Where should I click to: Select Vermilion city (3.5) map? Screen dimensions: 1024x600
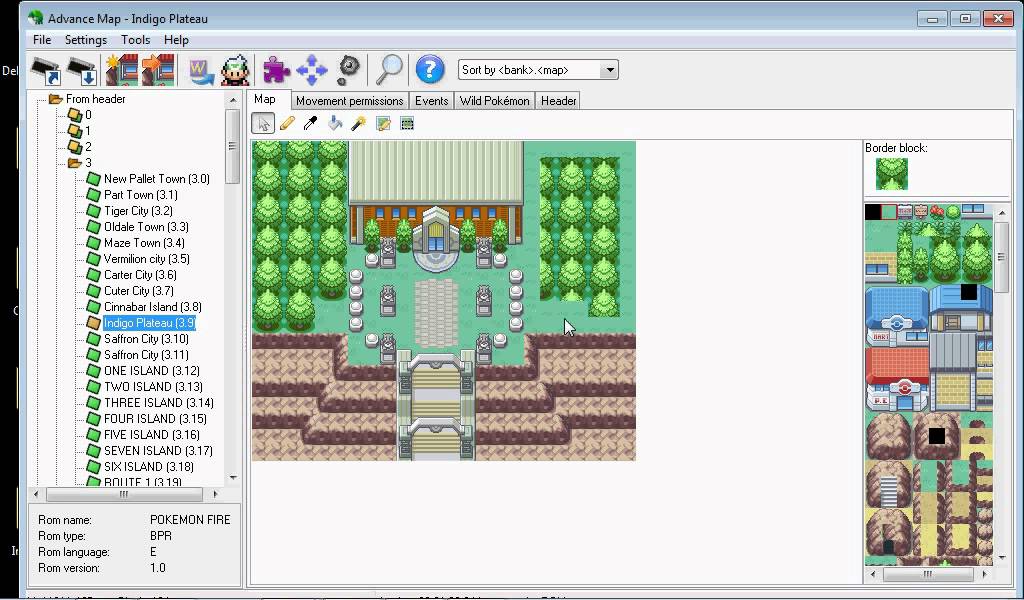(x=147, y=259)
